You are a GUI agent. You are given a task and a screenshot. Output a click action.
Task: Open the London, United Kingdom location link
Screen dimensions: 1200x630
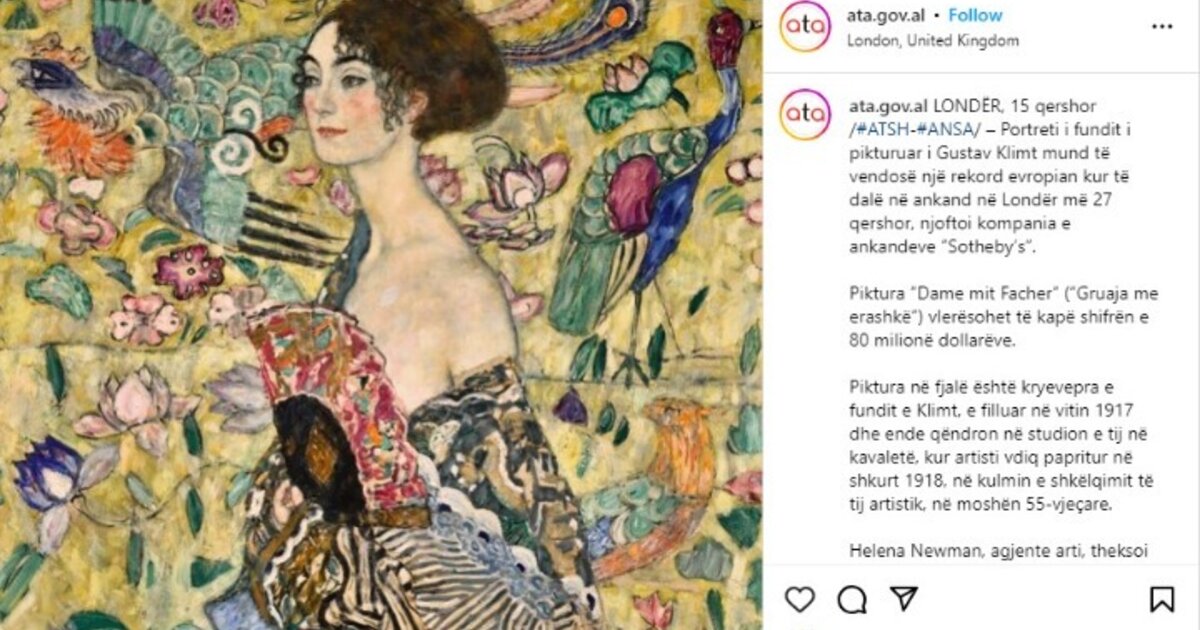[933, 41]
